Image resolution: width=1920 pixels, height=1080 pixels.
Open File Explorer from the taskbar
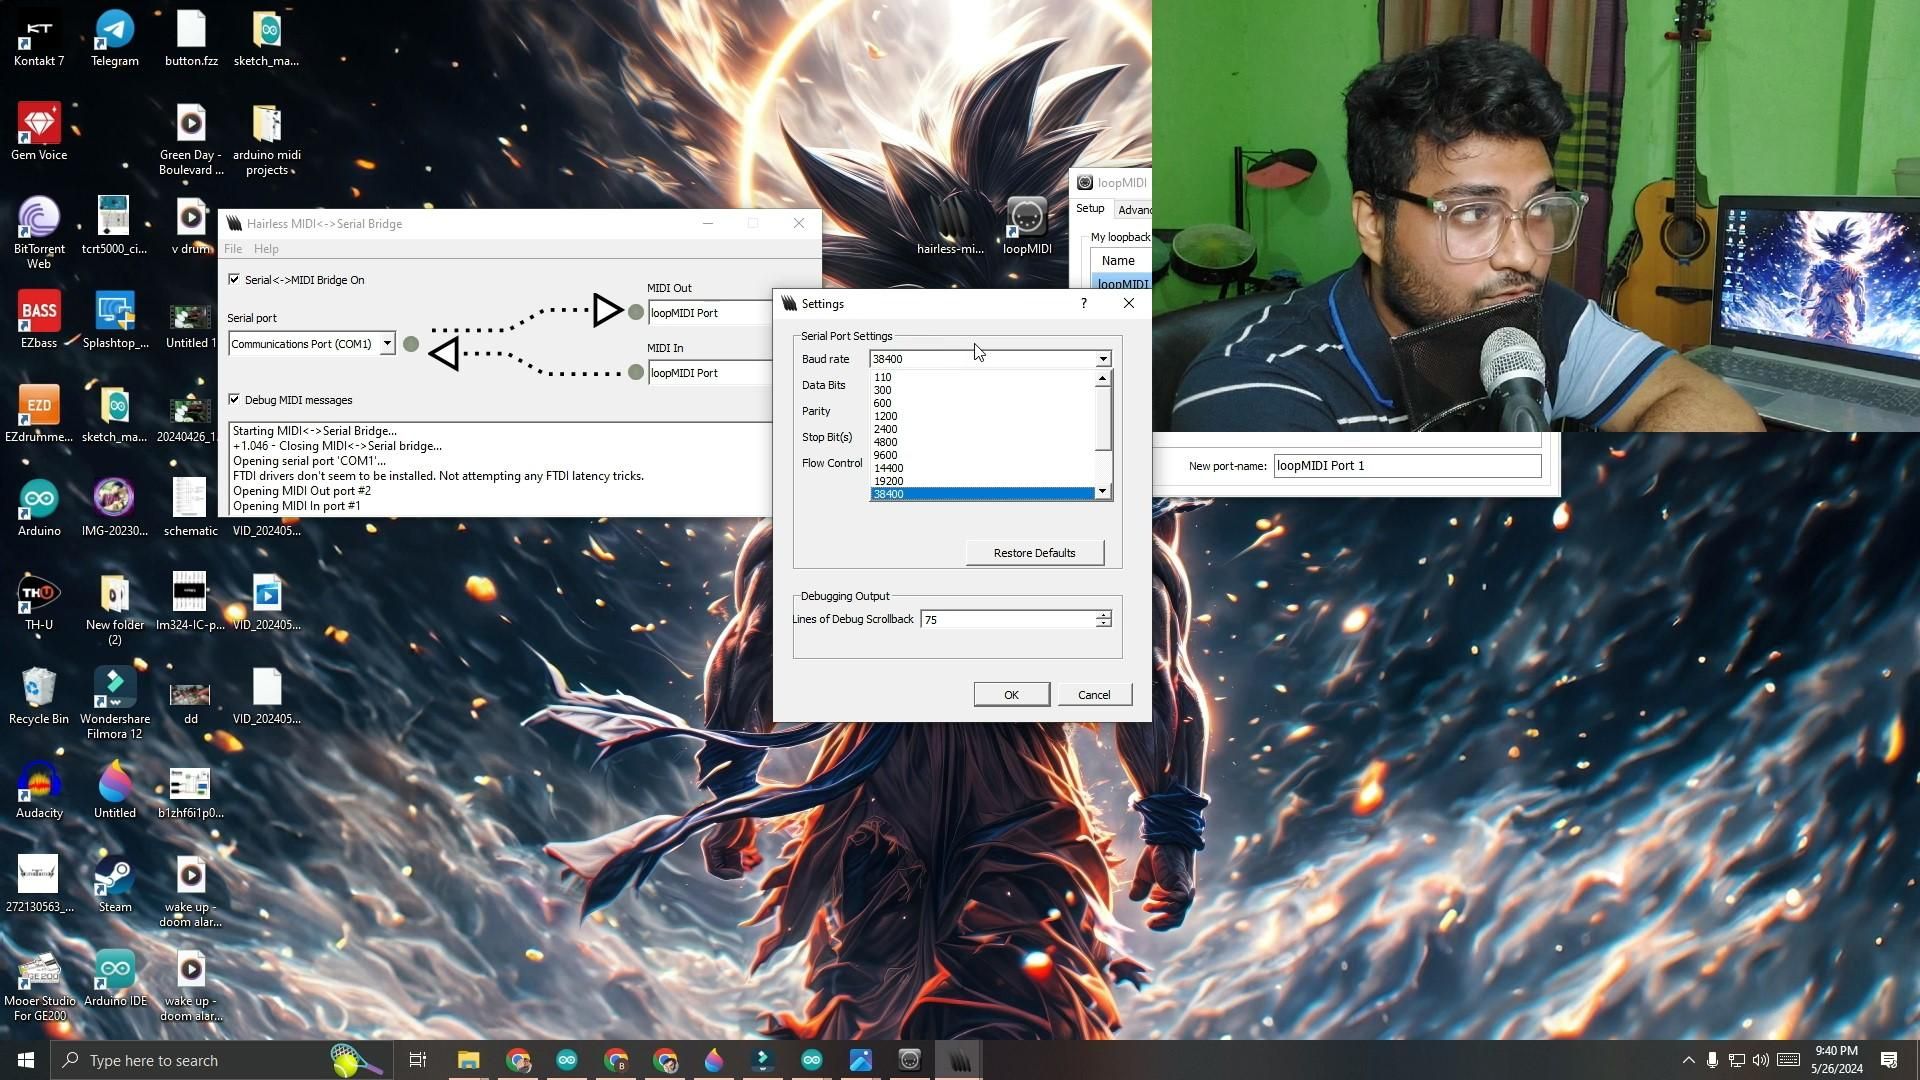468,1060
